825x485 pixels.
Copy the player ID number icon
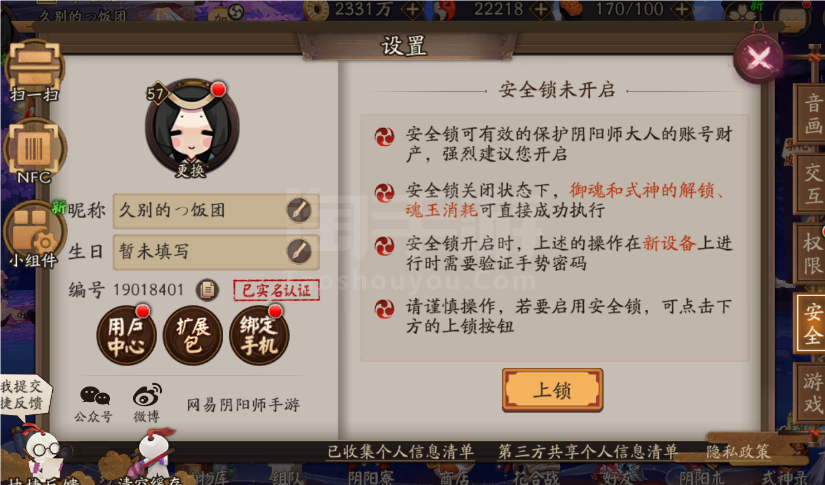click(x=207, y=289)
